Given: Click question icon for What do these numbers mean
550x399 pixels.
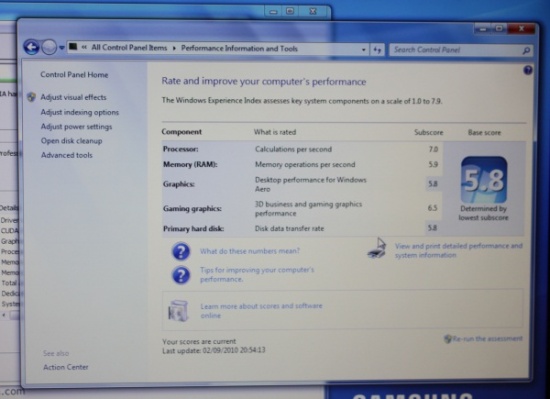Looking at the screenshot, I should [181, 251].
